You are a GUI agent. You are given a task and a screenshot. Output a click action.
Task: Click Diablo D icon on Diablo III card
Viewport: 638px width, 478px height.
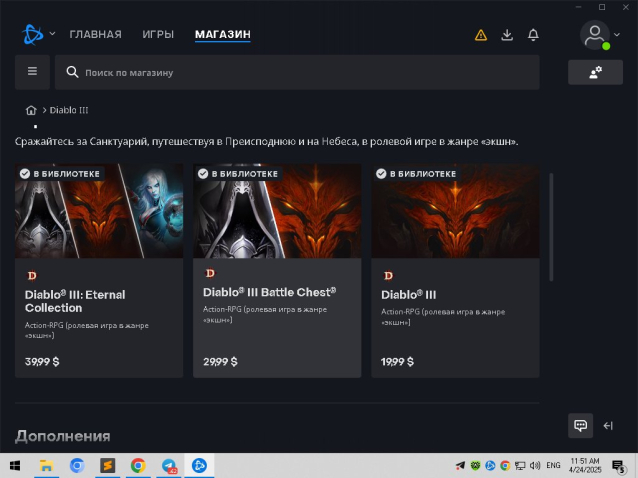coord(388,276)
